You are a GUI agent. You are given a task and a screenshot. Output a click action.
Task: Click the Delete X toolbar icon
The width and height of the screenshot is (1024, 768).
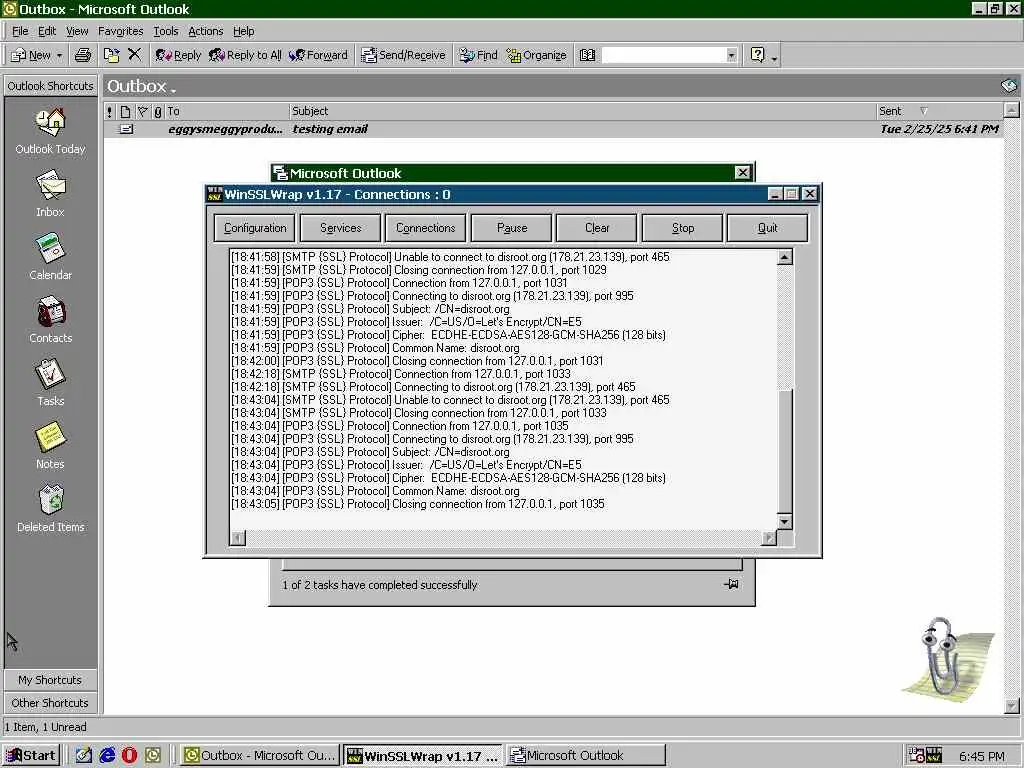point(135,55)
